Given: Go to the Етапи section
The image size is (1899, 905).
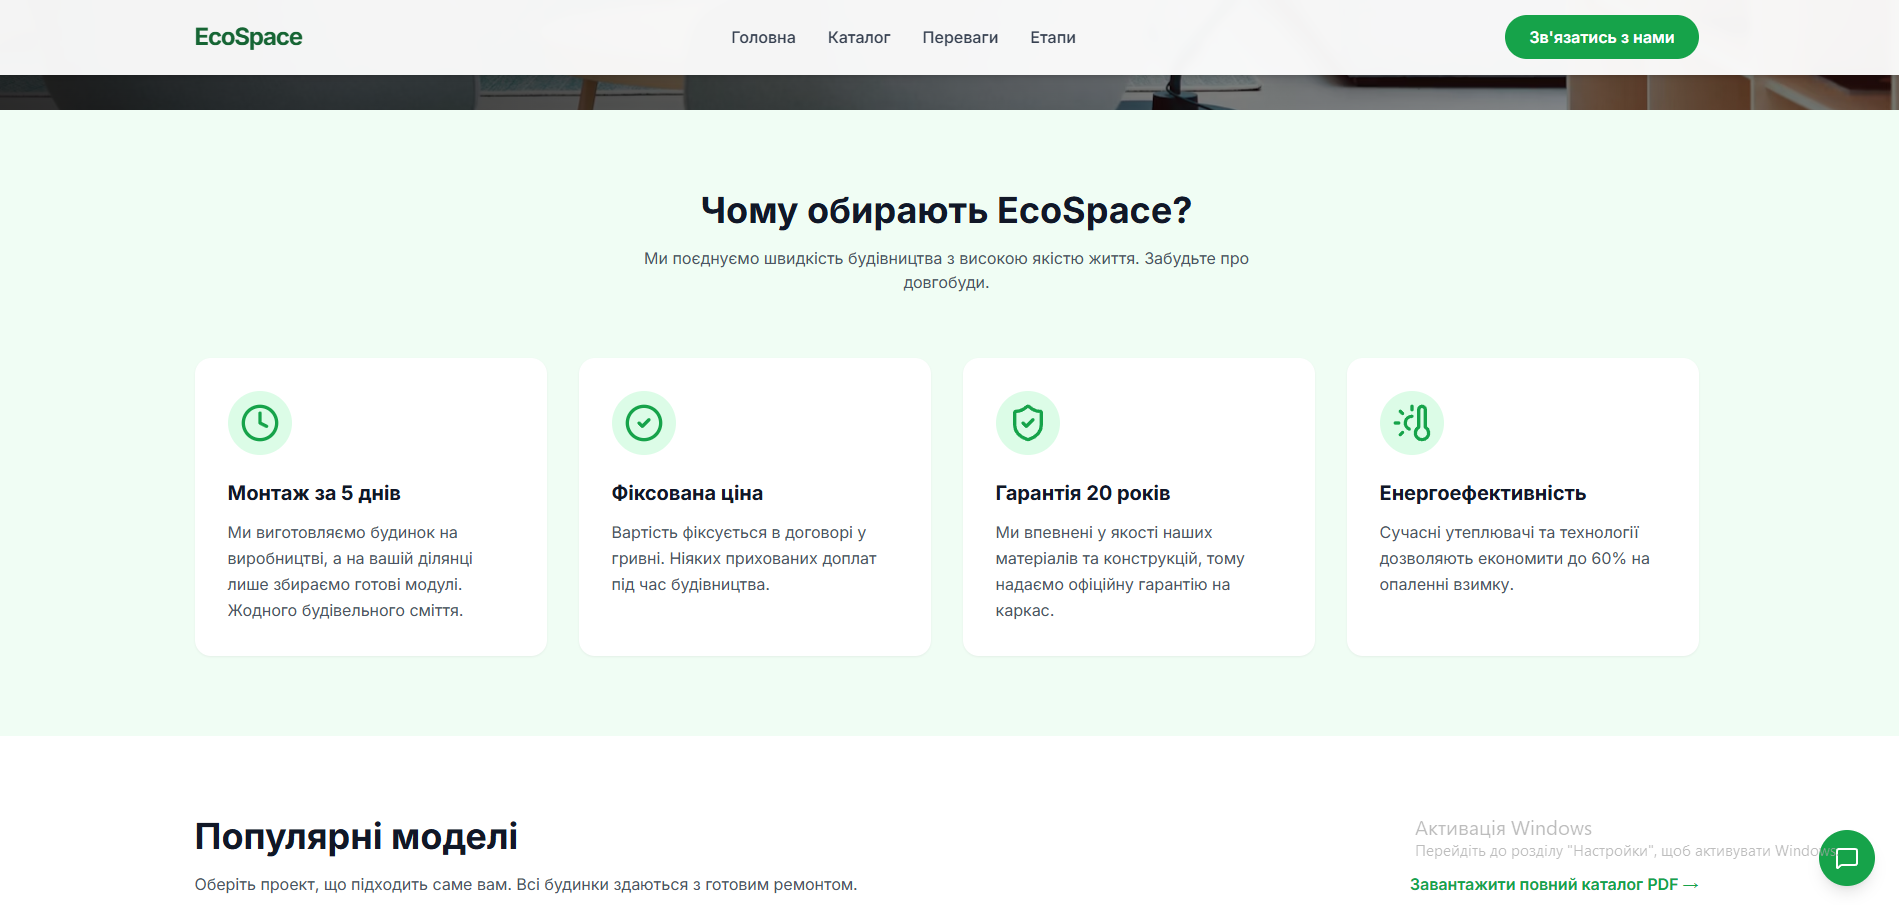Looking at the screenshot, I should 1053,37.
